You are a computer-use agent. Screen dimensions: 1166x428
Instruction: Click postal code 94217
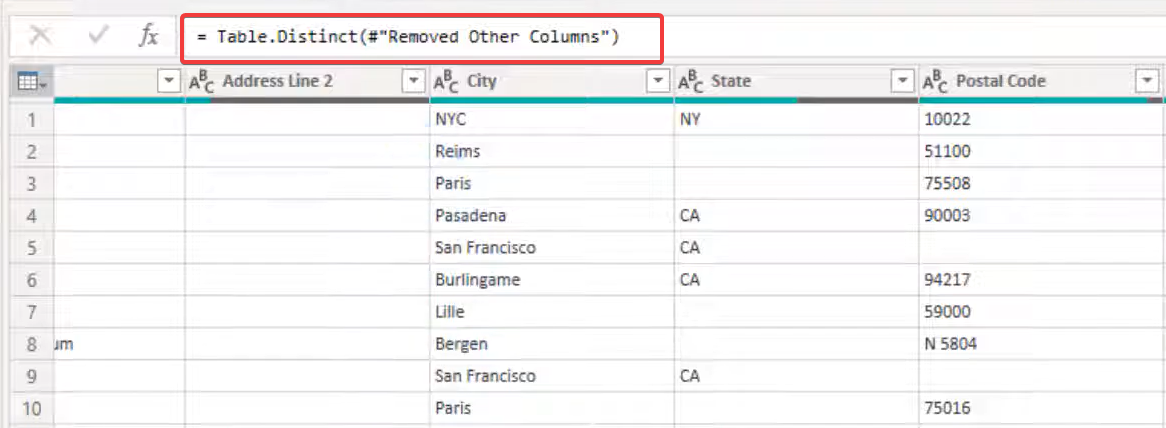pos(1042,280)
